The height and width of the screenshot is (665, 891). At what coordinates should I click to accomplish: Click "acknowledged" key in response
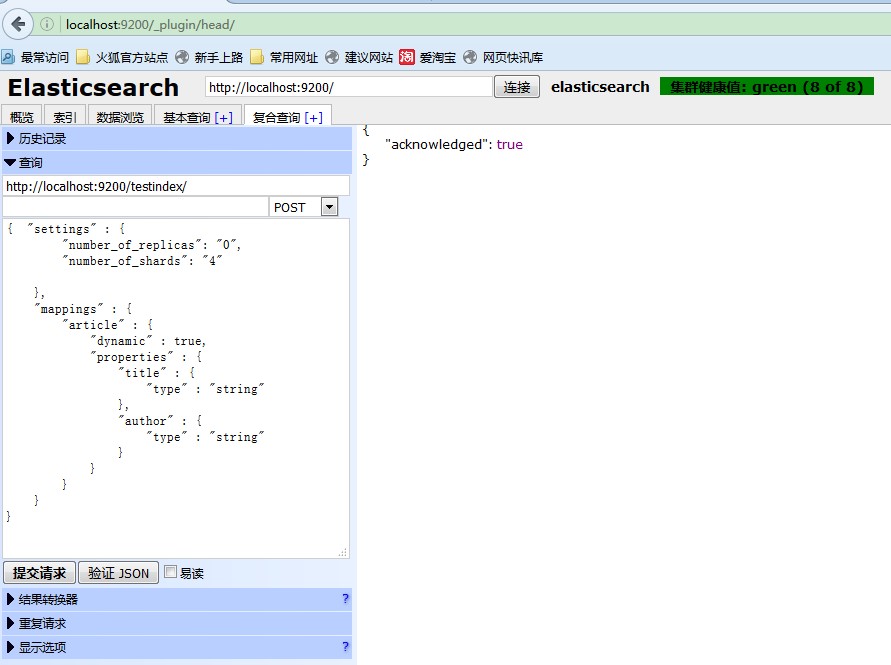coord(438,144)
